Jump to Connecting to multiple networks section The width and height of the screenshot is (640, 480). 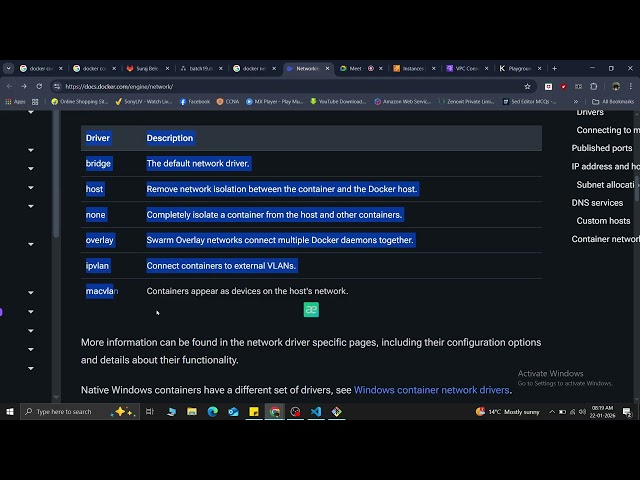click(x=608, y=130)
